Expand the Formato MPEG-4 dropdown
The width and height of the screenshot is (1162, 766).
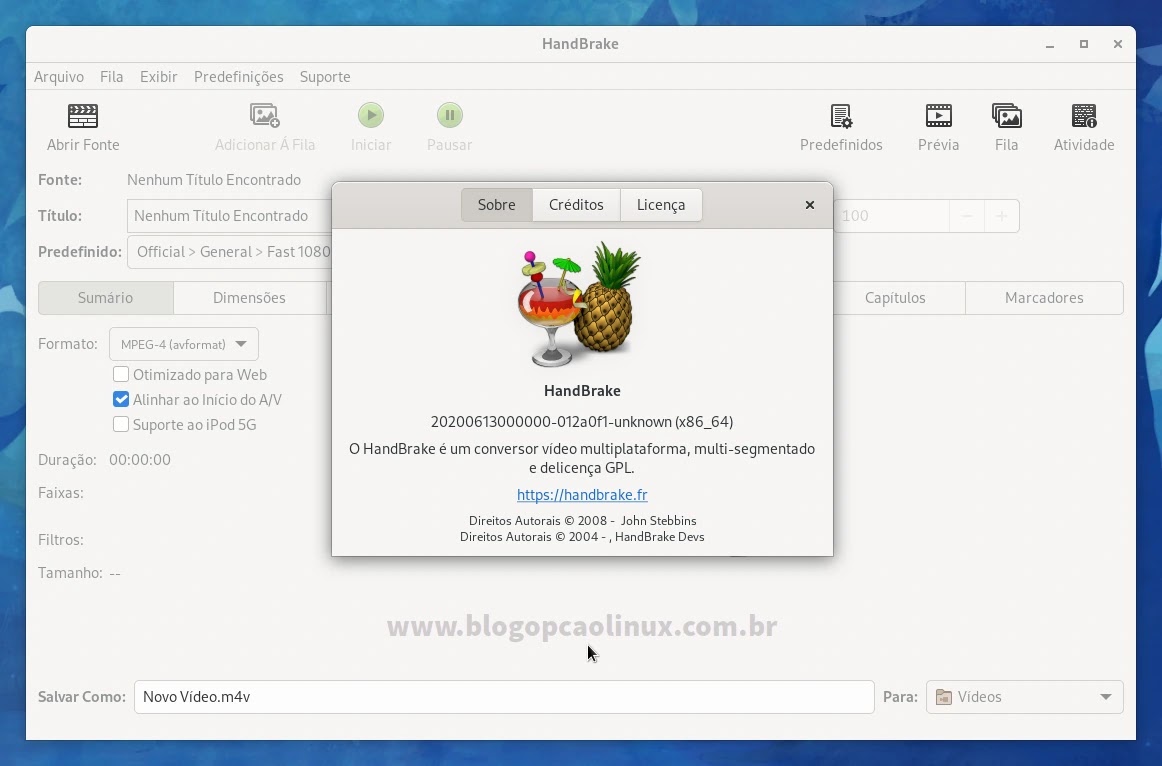[x=184, y=344]
